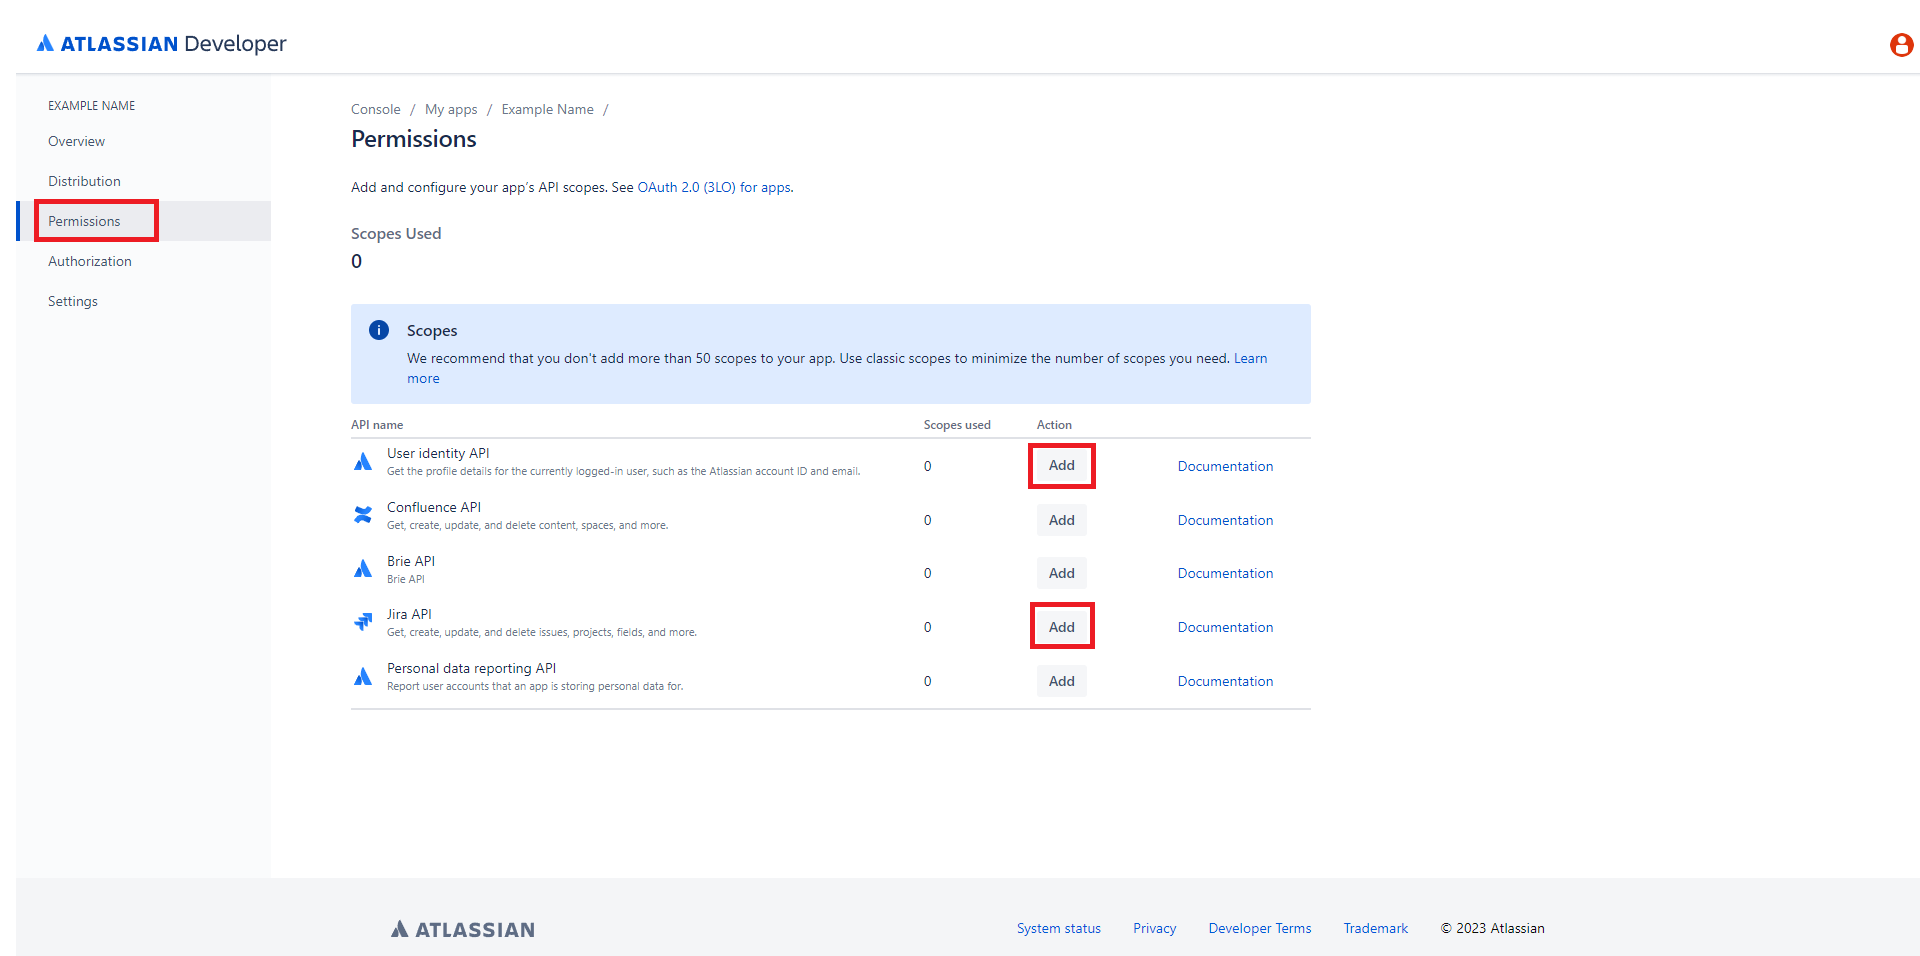
Task: Click the footer Atlassian logo
Action: tap(463, 929)
